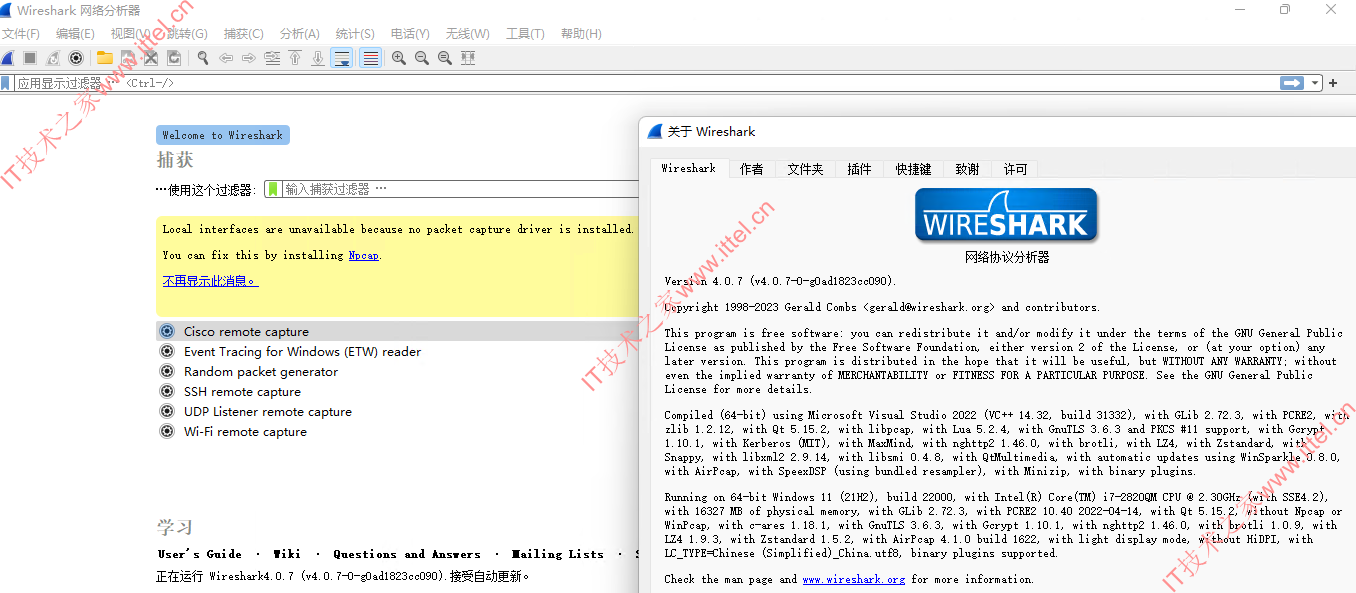Click the Wireshark logo in About dialog
1356x593 pixels.
pyautogui.click(x=1006, y=215)
